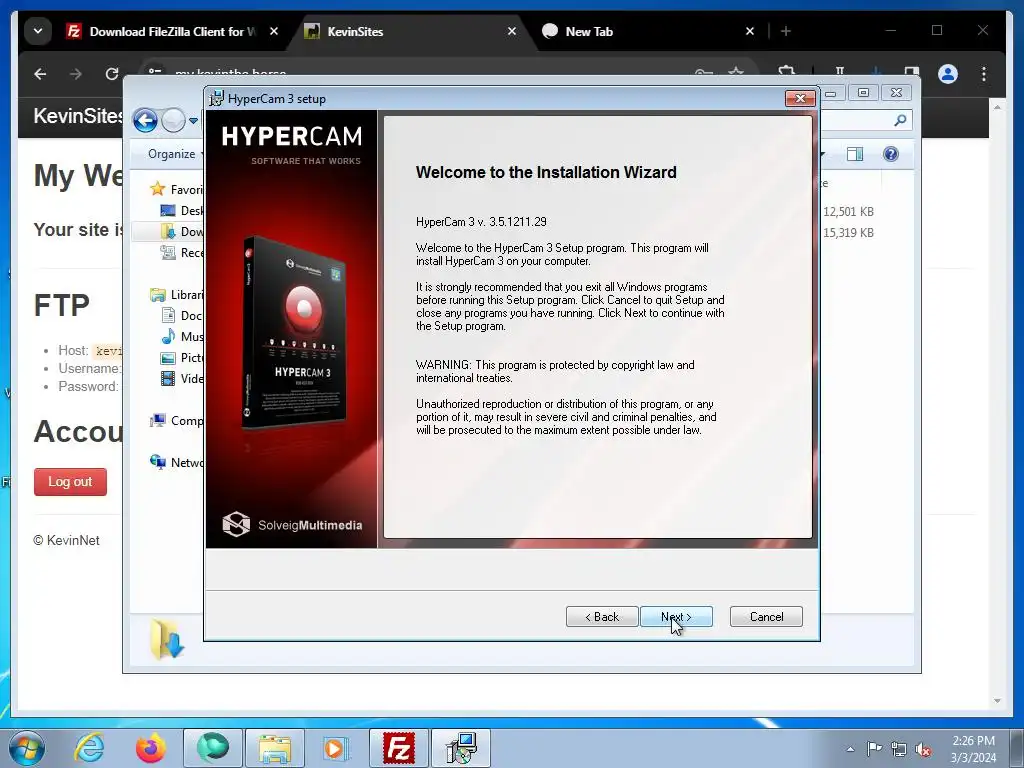Click Downloads folder icon in details pane
The image size is (1024, 768).
[x=167, y=639]
